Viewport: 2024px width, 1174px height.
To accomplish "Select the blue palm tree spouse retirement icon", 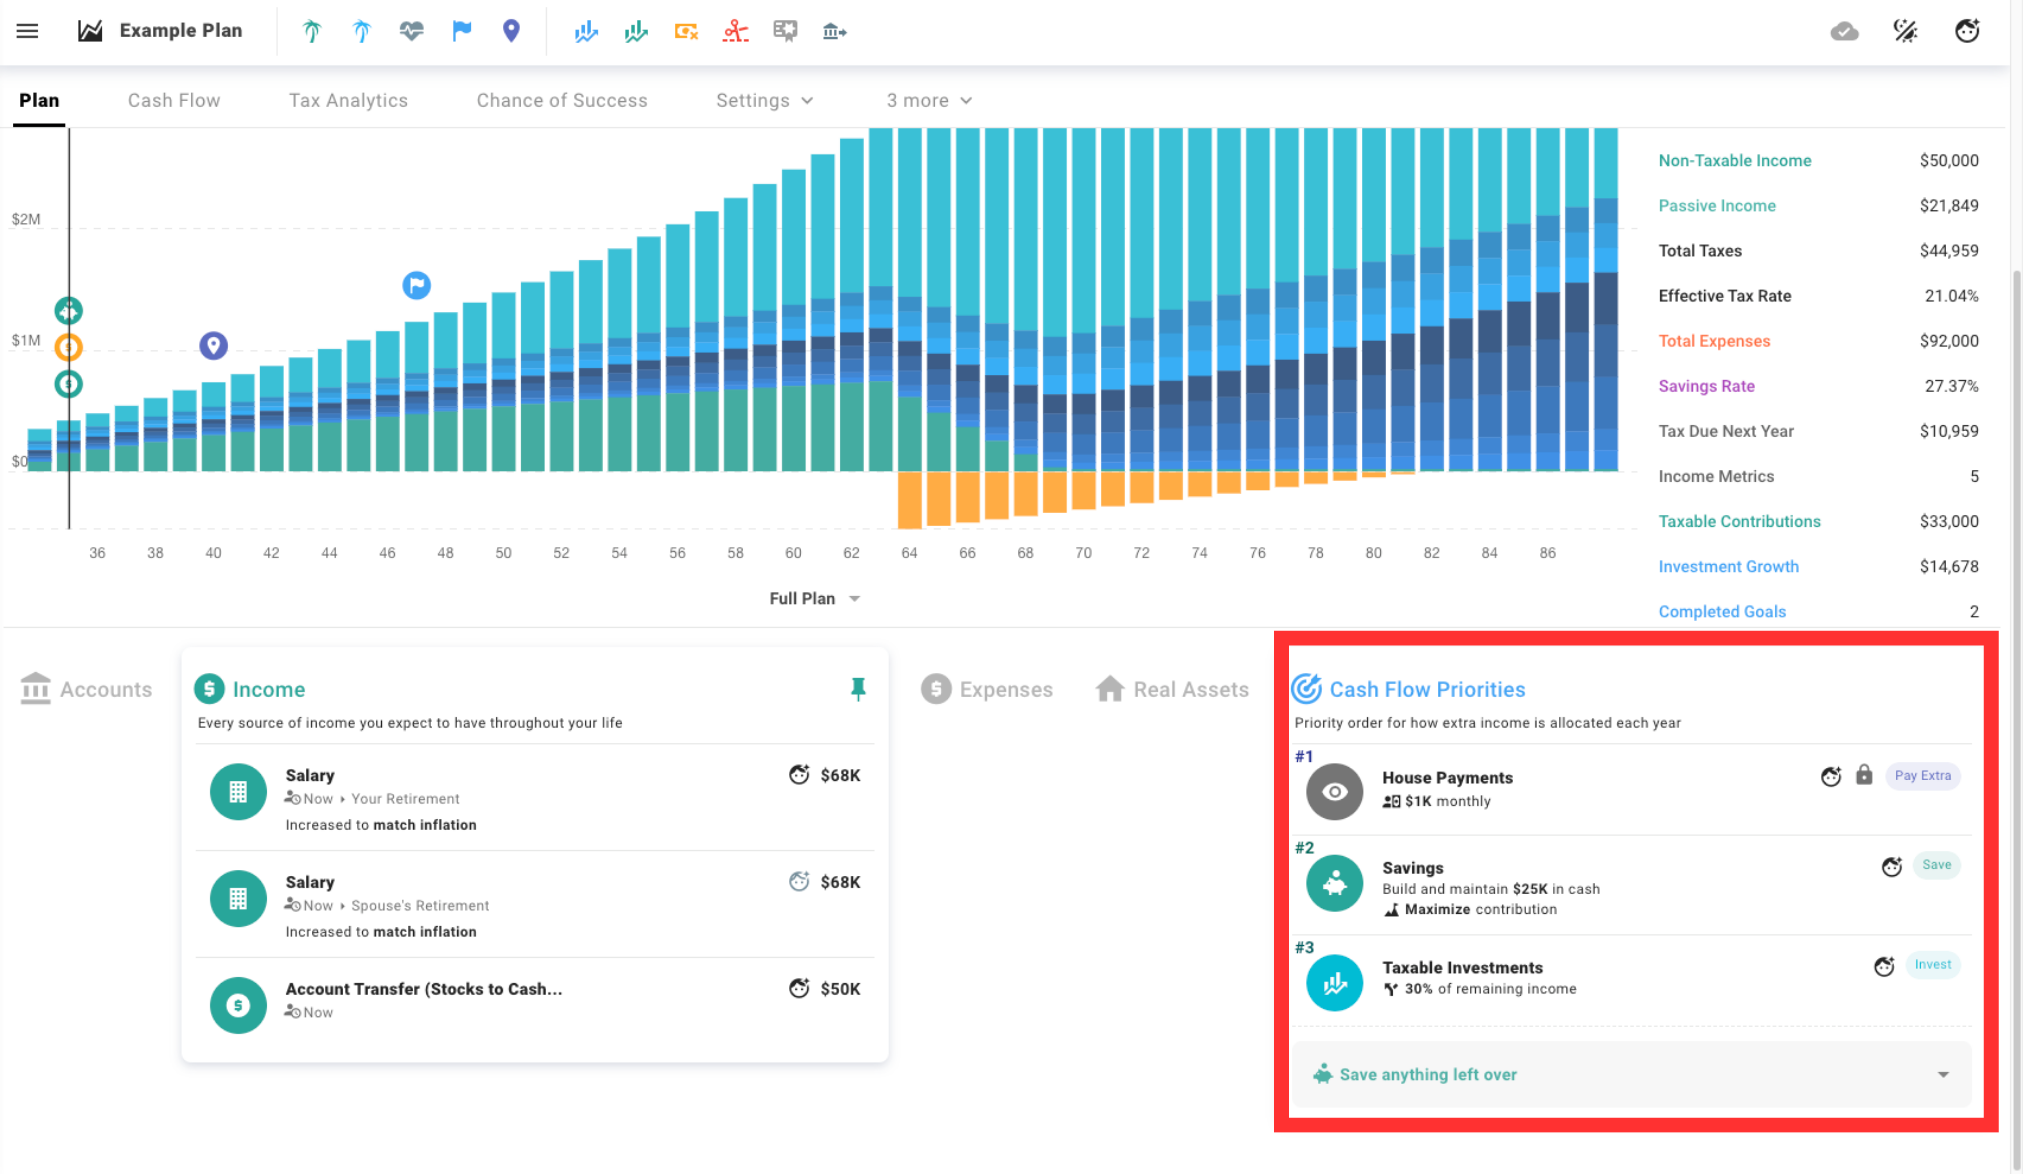I will (361, 30).
